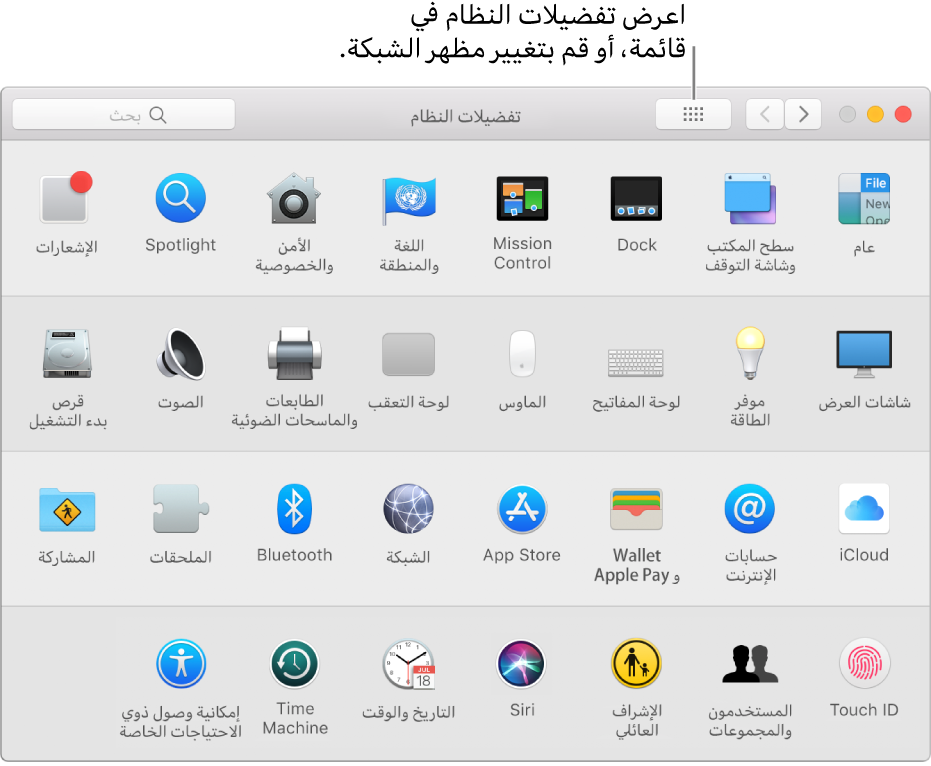
Task: Click the yellow minimize window button
Action: [875, 114]
